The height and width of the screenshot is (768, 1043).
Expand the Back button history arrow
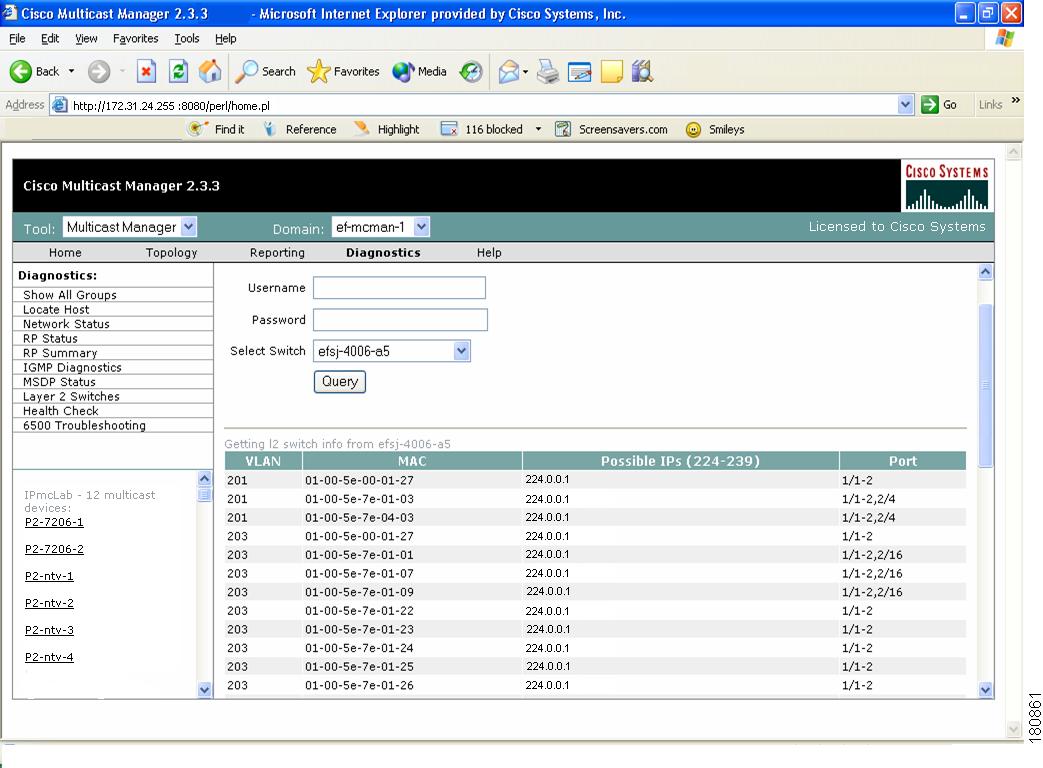[71, 71]
